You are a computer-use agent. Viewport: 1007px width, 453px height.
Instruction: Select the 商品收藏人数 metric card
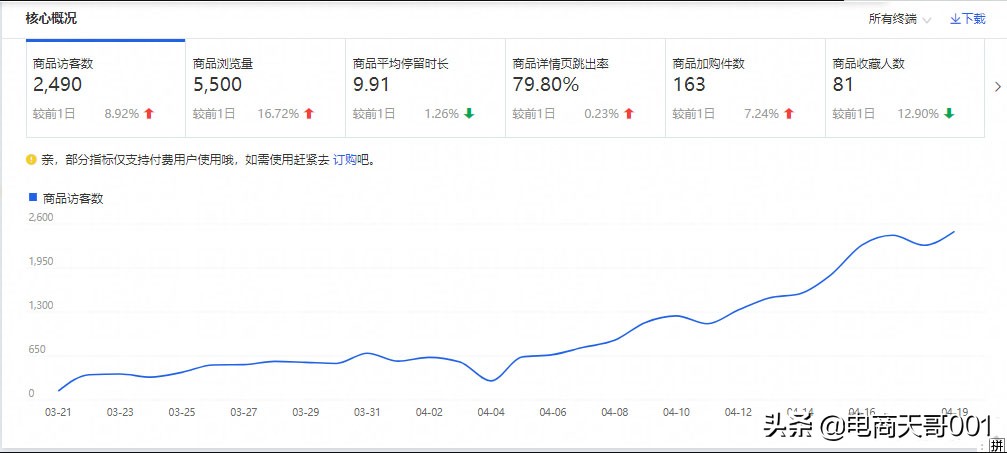coord(905,88)
